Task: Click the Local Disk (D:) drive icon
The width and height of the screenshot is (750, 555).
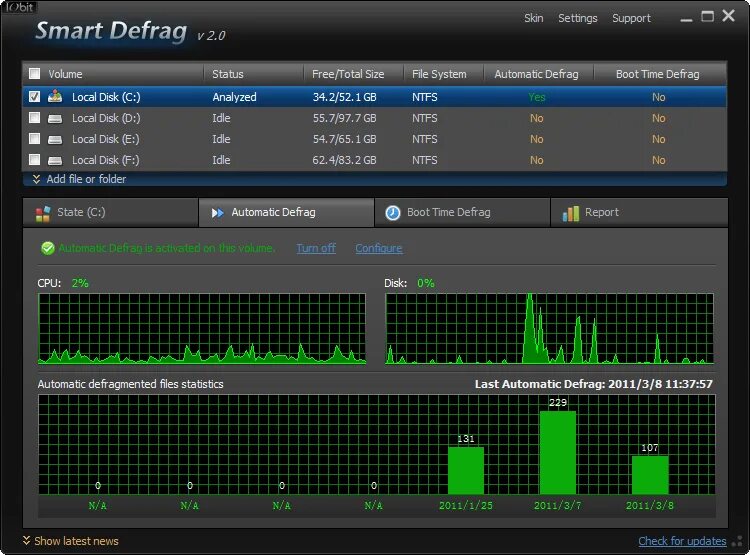Action: click(x=55, y=118)
